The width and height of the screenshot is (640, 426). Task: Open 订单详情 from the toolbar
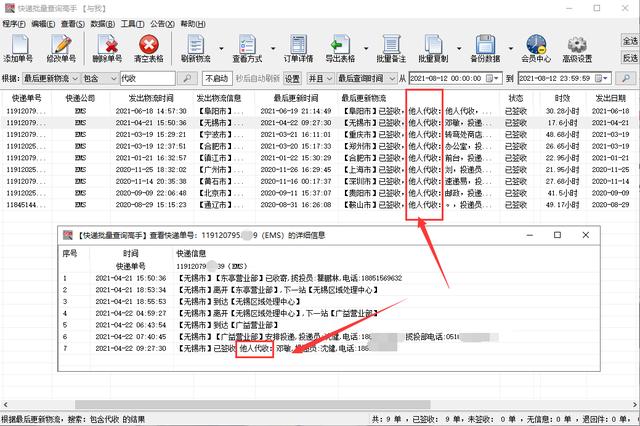point(301,45)
